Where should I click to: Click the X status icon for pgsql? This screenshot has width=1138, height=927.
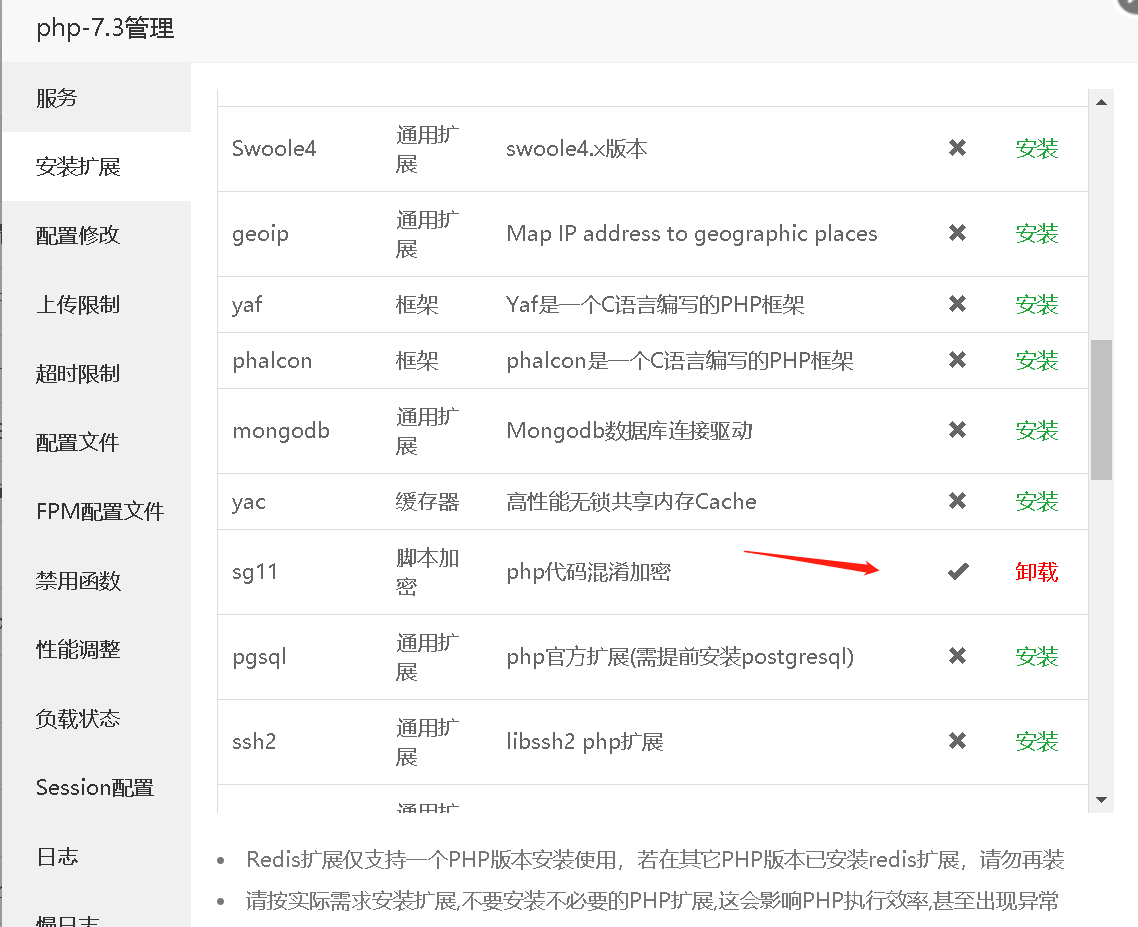(957, 656)
